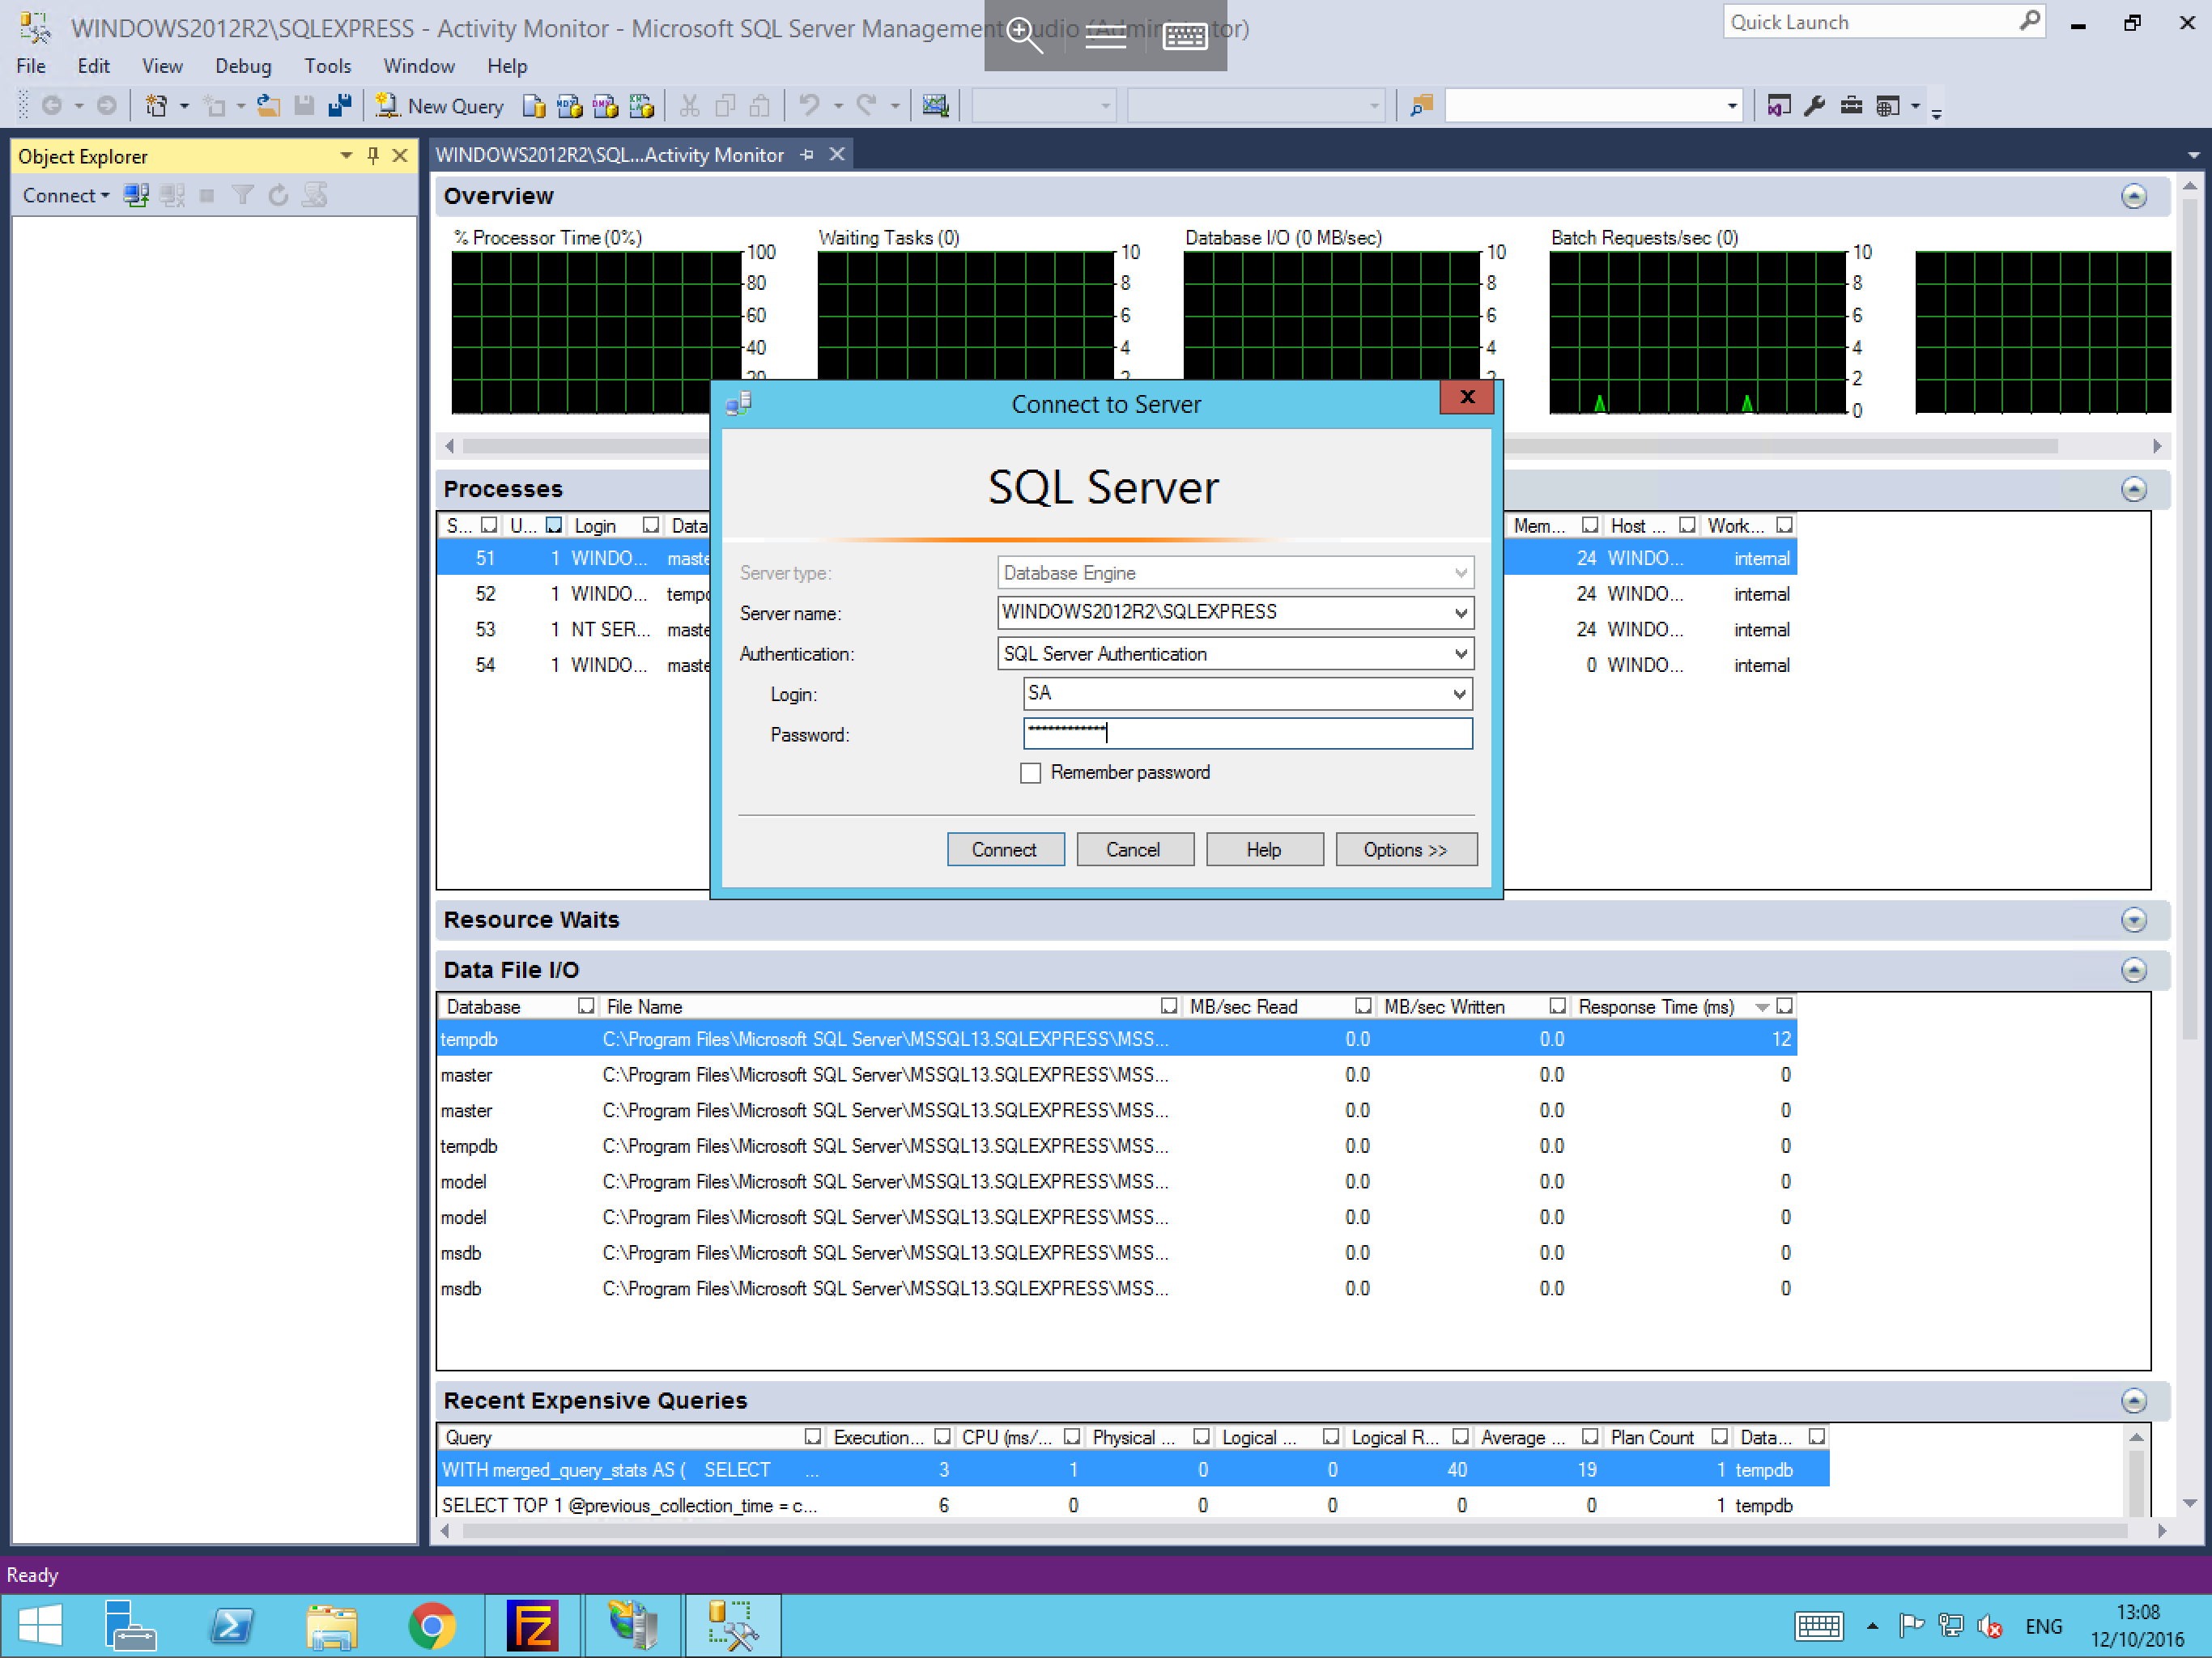This screenshot has height=1658, width=2212.
Task: Open the Login dropdown arrow
Action: tap(1459, 694)
